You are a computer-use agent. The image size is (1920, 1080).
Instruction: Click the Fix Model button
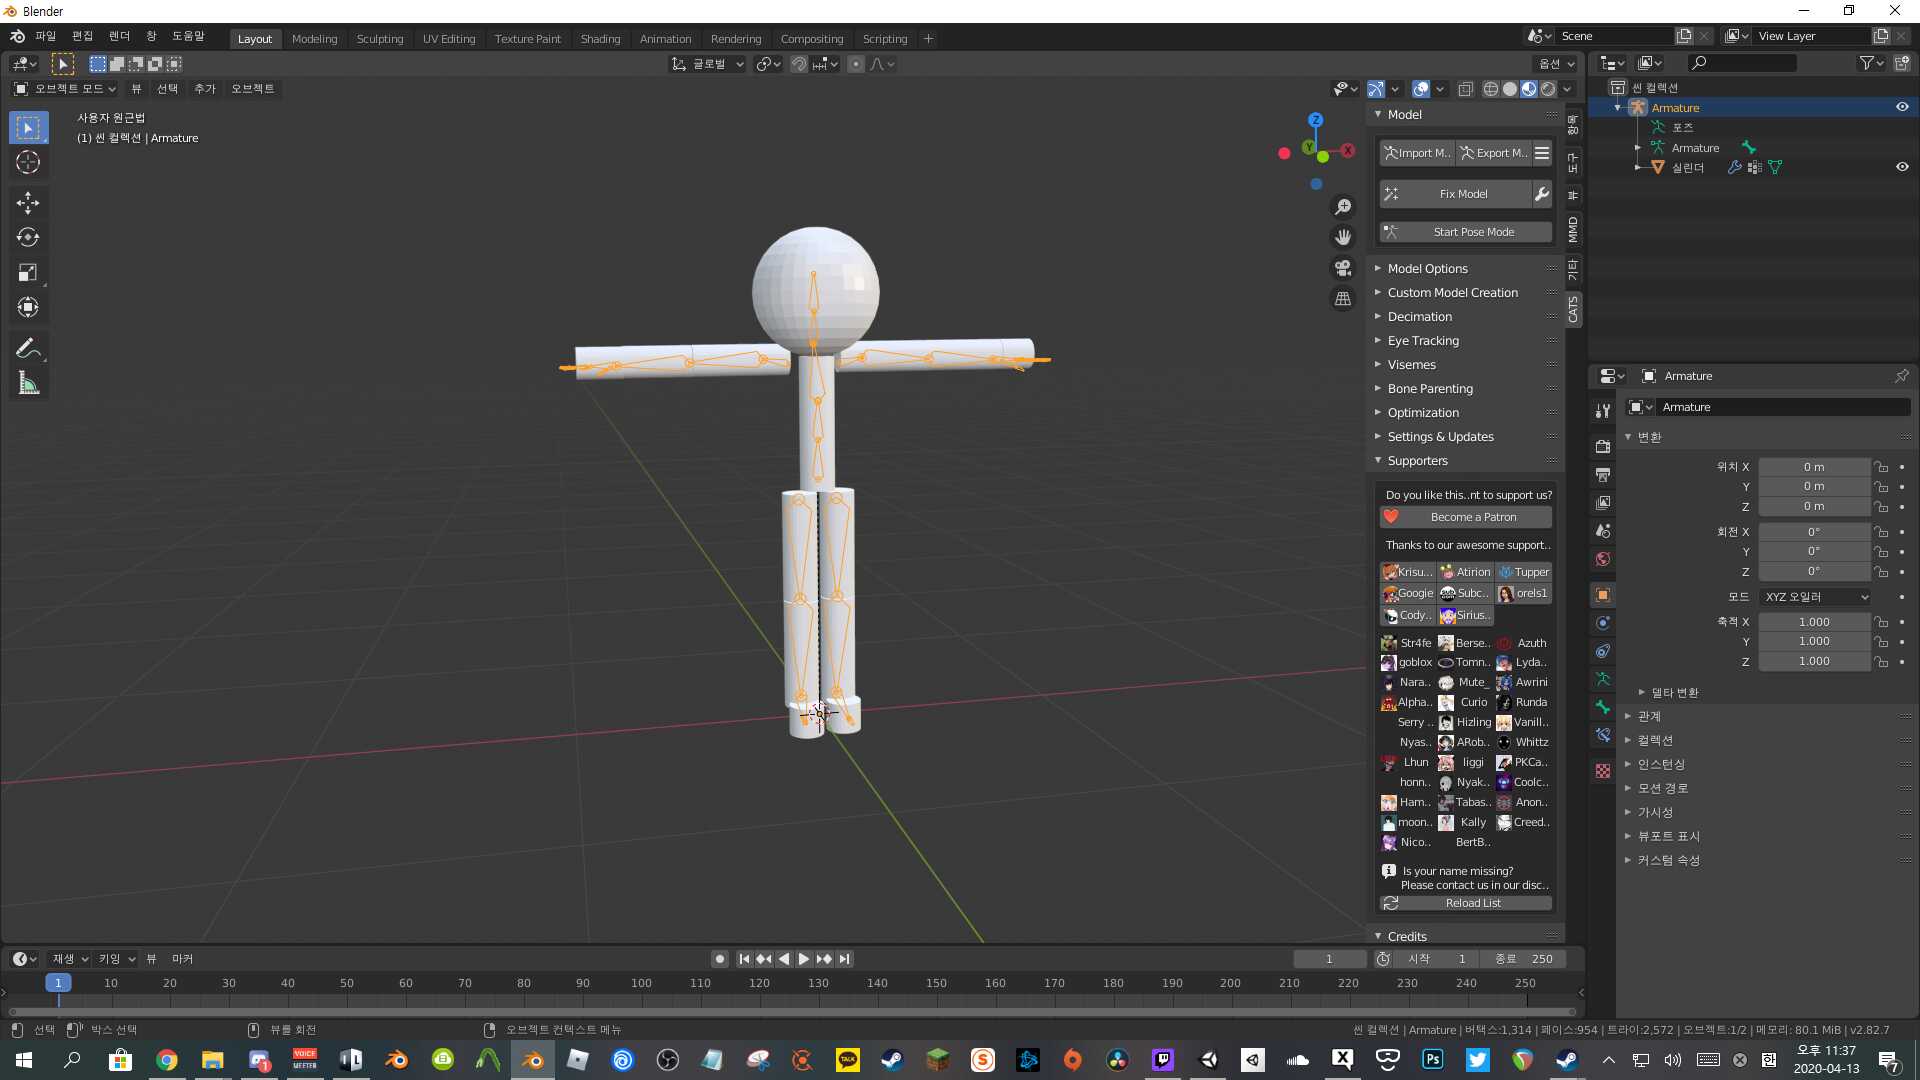coord(1462,194)
